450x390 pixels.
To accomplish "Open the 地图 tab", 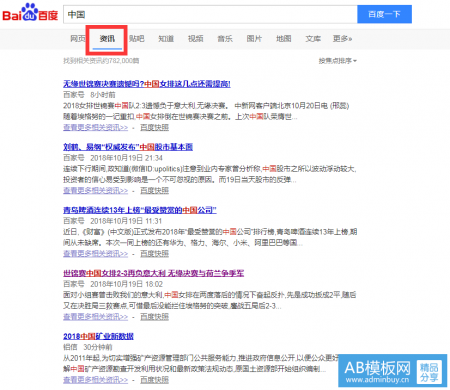I will click(x=284, y=39).
